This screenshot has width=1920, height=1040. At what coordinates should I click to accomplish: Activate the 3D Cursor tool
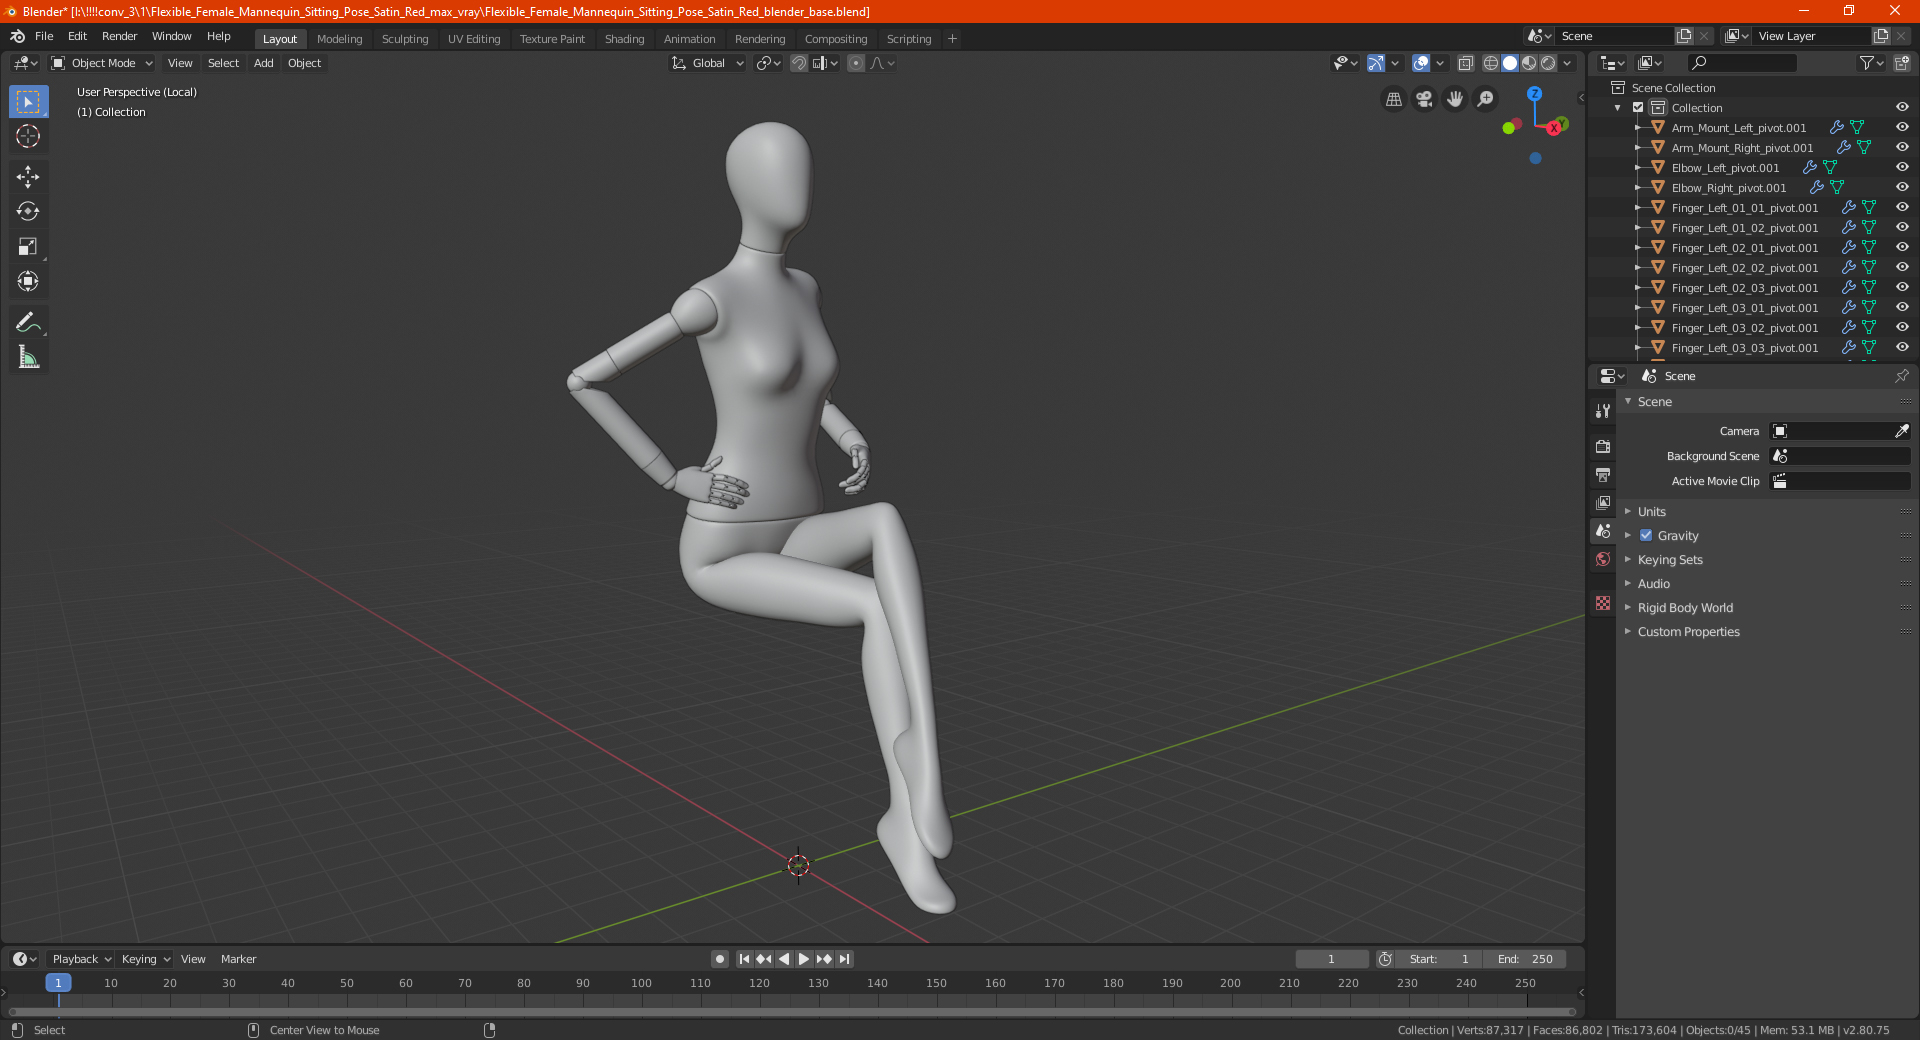tap(28, 136)
